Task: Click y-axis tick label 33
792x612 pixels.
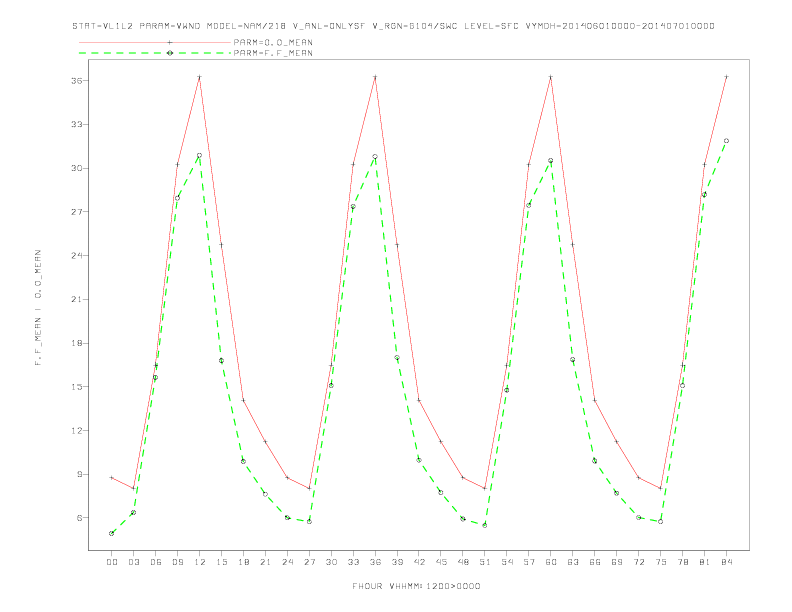Action: coord(77,124)
